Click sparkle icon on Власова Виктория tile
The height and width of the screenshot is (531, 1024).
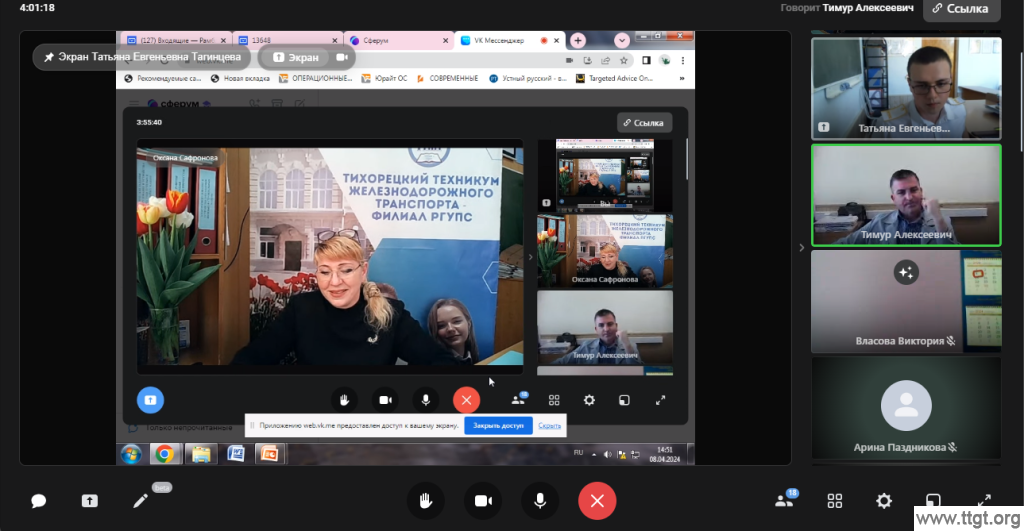pos(906,272)
